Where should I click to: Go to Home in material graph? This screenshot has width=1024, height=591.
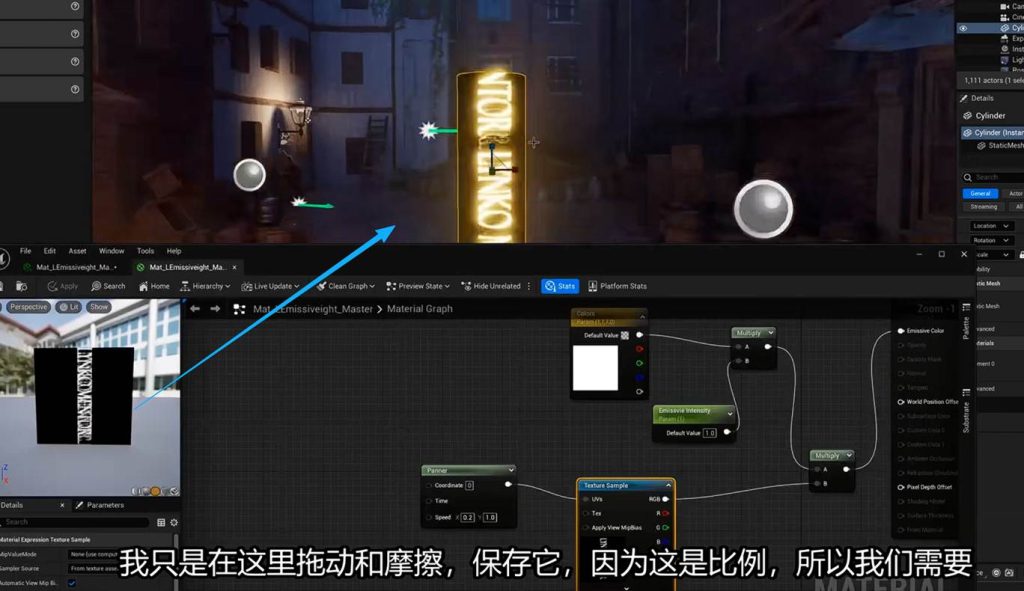(153, 286)
